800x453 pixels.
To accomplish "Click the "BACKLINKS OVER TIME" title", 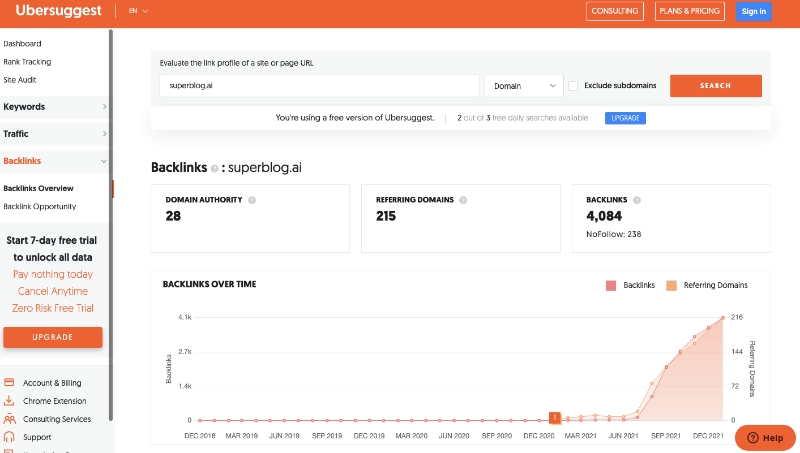I will (x=210, y=284).
